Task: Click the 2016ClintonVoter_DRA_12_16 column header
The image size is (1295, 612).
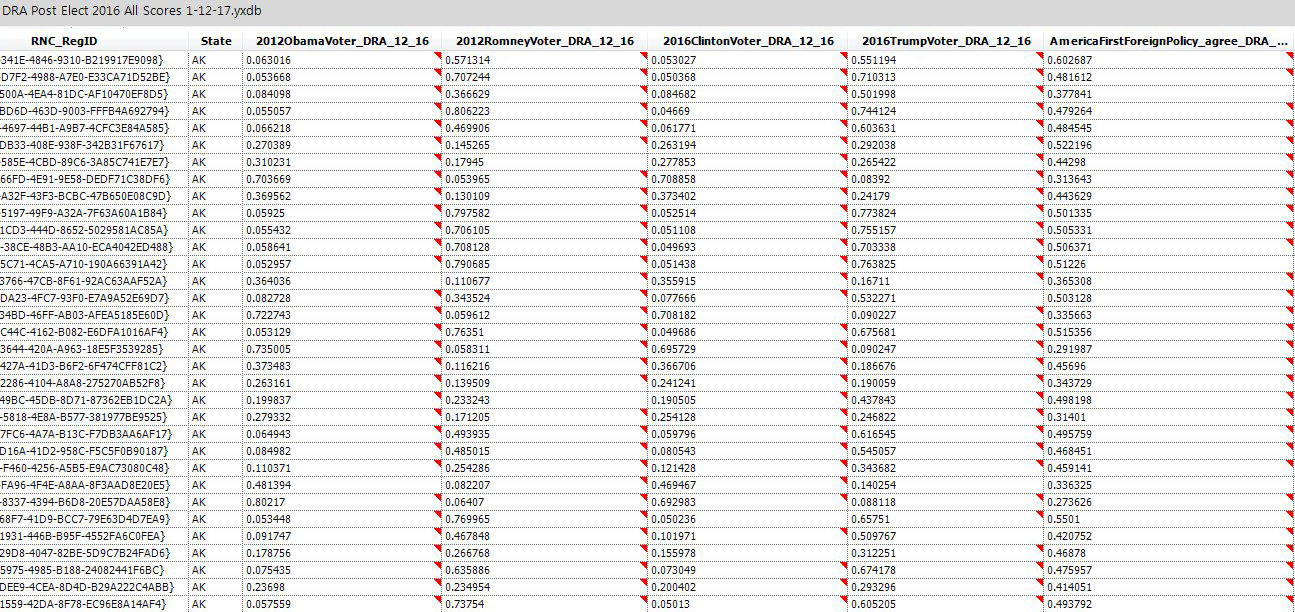Action: [x=748, y=41]
